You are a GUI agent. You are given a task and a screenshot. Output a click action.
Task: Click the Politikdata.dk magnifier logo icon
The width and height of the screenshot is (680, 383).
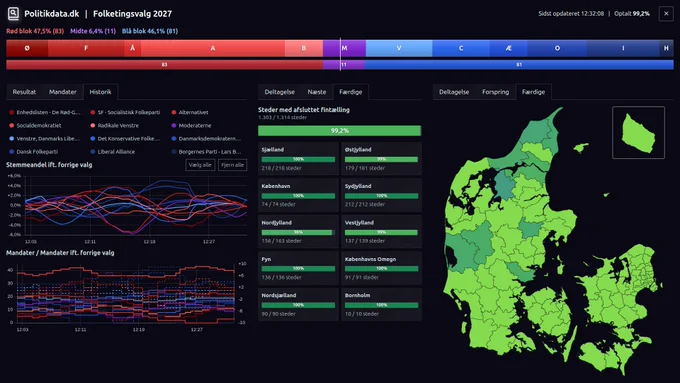coord(13,13)
